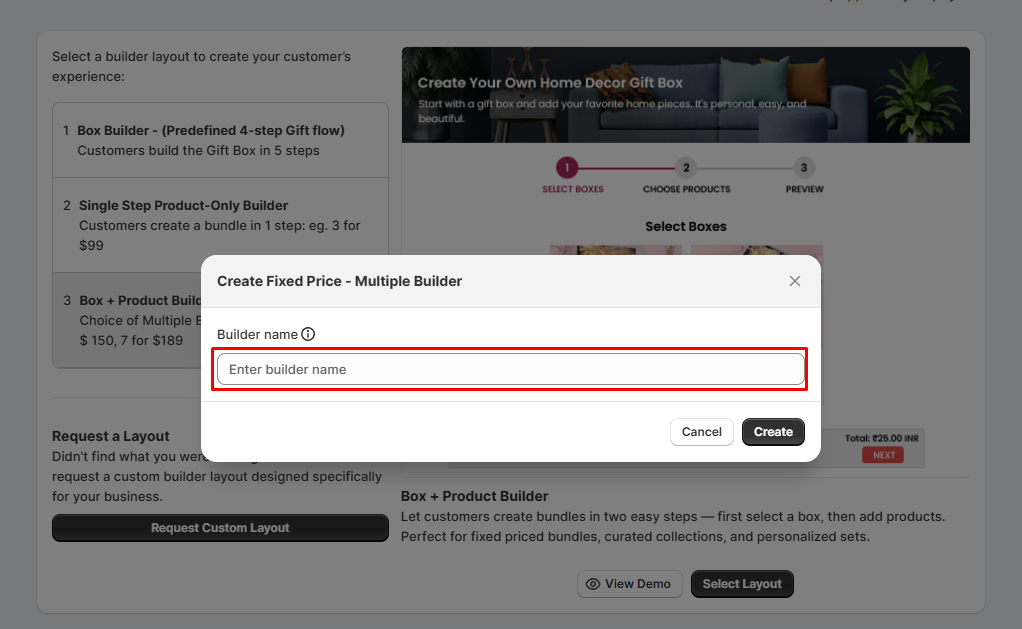The height and width of the screenshot is (629, 1022).
Task: Select the first box thumbnail image
Action: 615,250
